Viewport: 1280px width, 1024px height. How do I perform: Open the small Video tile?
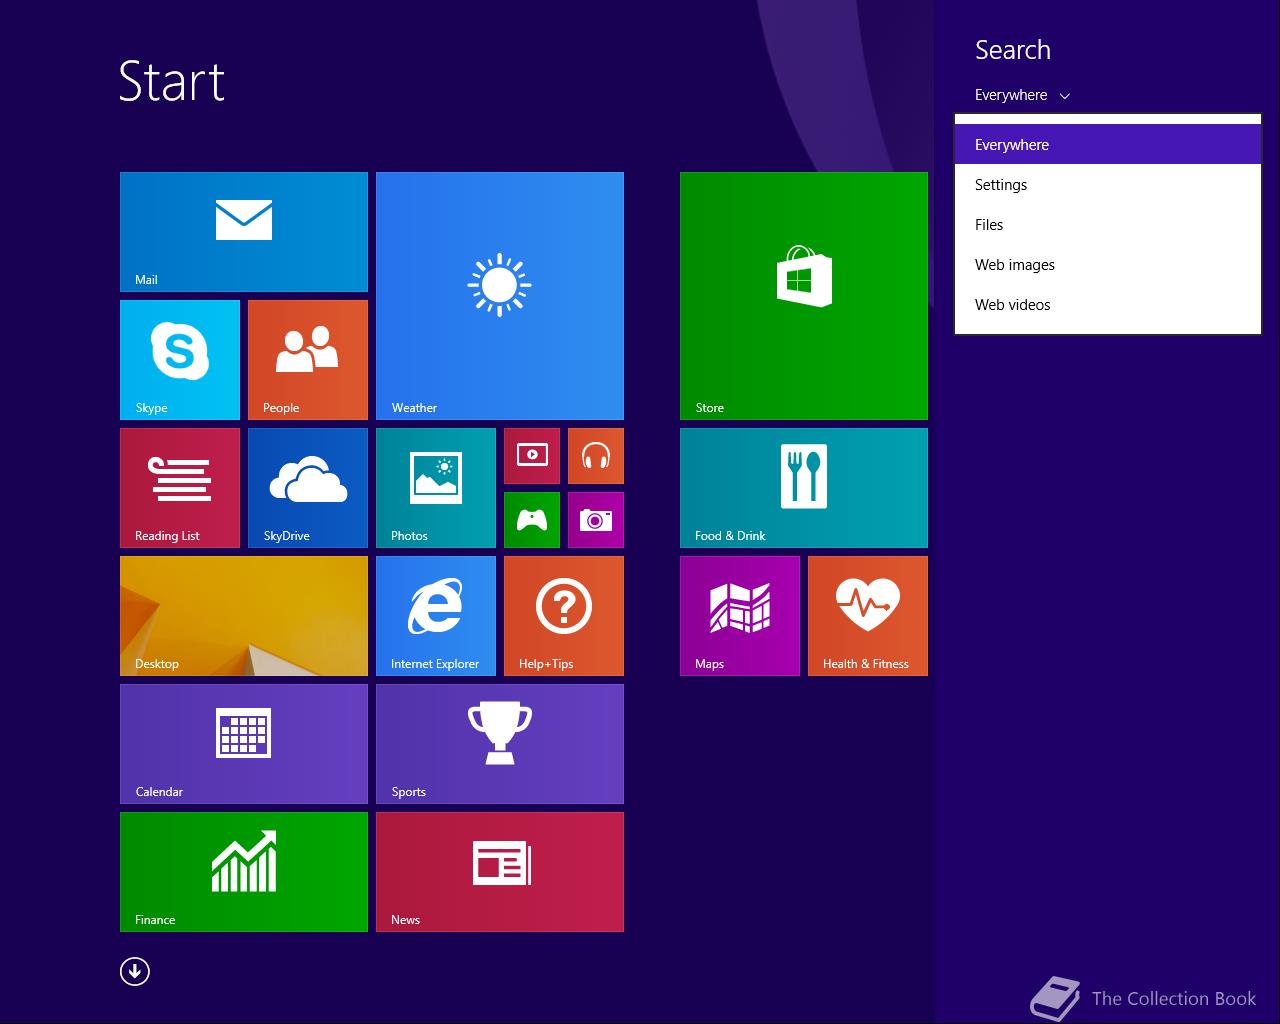click(x=532, y=456)
